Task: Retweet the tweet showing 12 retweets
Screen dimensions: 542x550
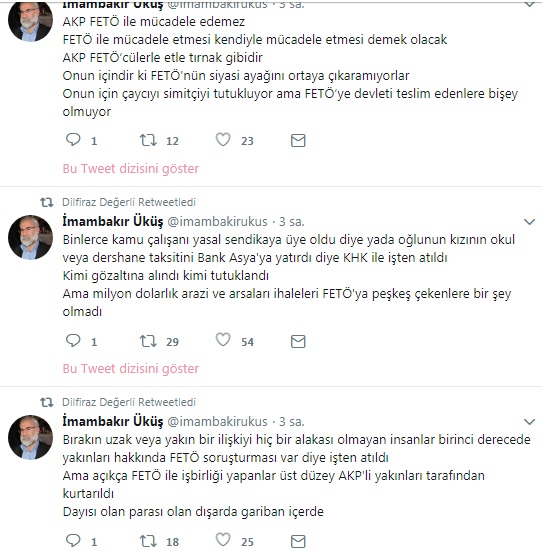Action: tap(148, 140)
